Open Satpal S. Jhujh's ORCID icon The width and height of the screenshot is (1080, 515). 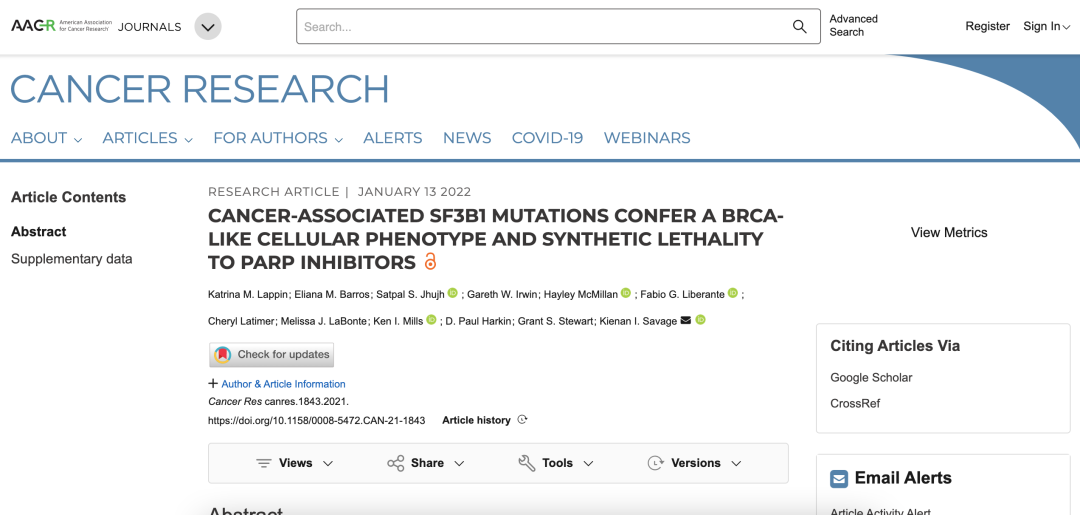pyautogui.click(x=453, y=293)
